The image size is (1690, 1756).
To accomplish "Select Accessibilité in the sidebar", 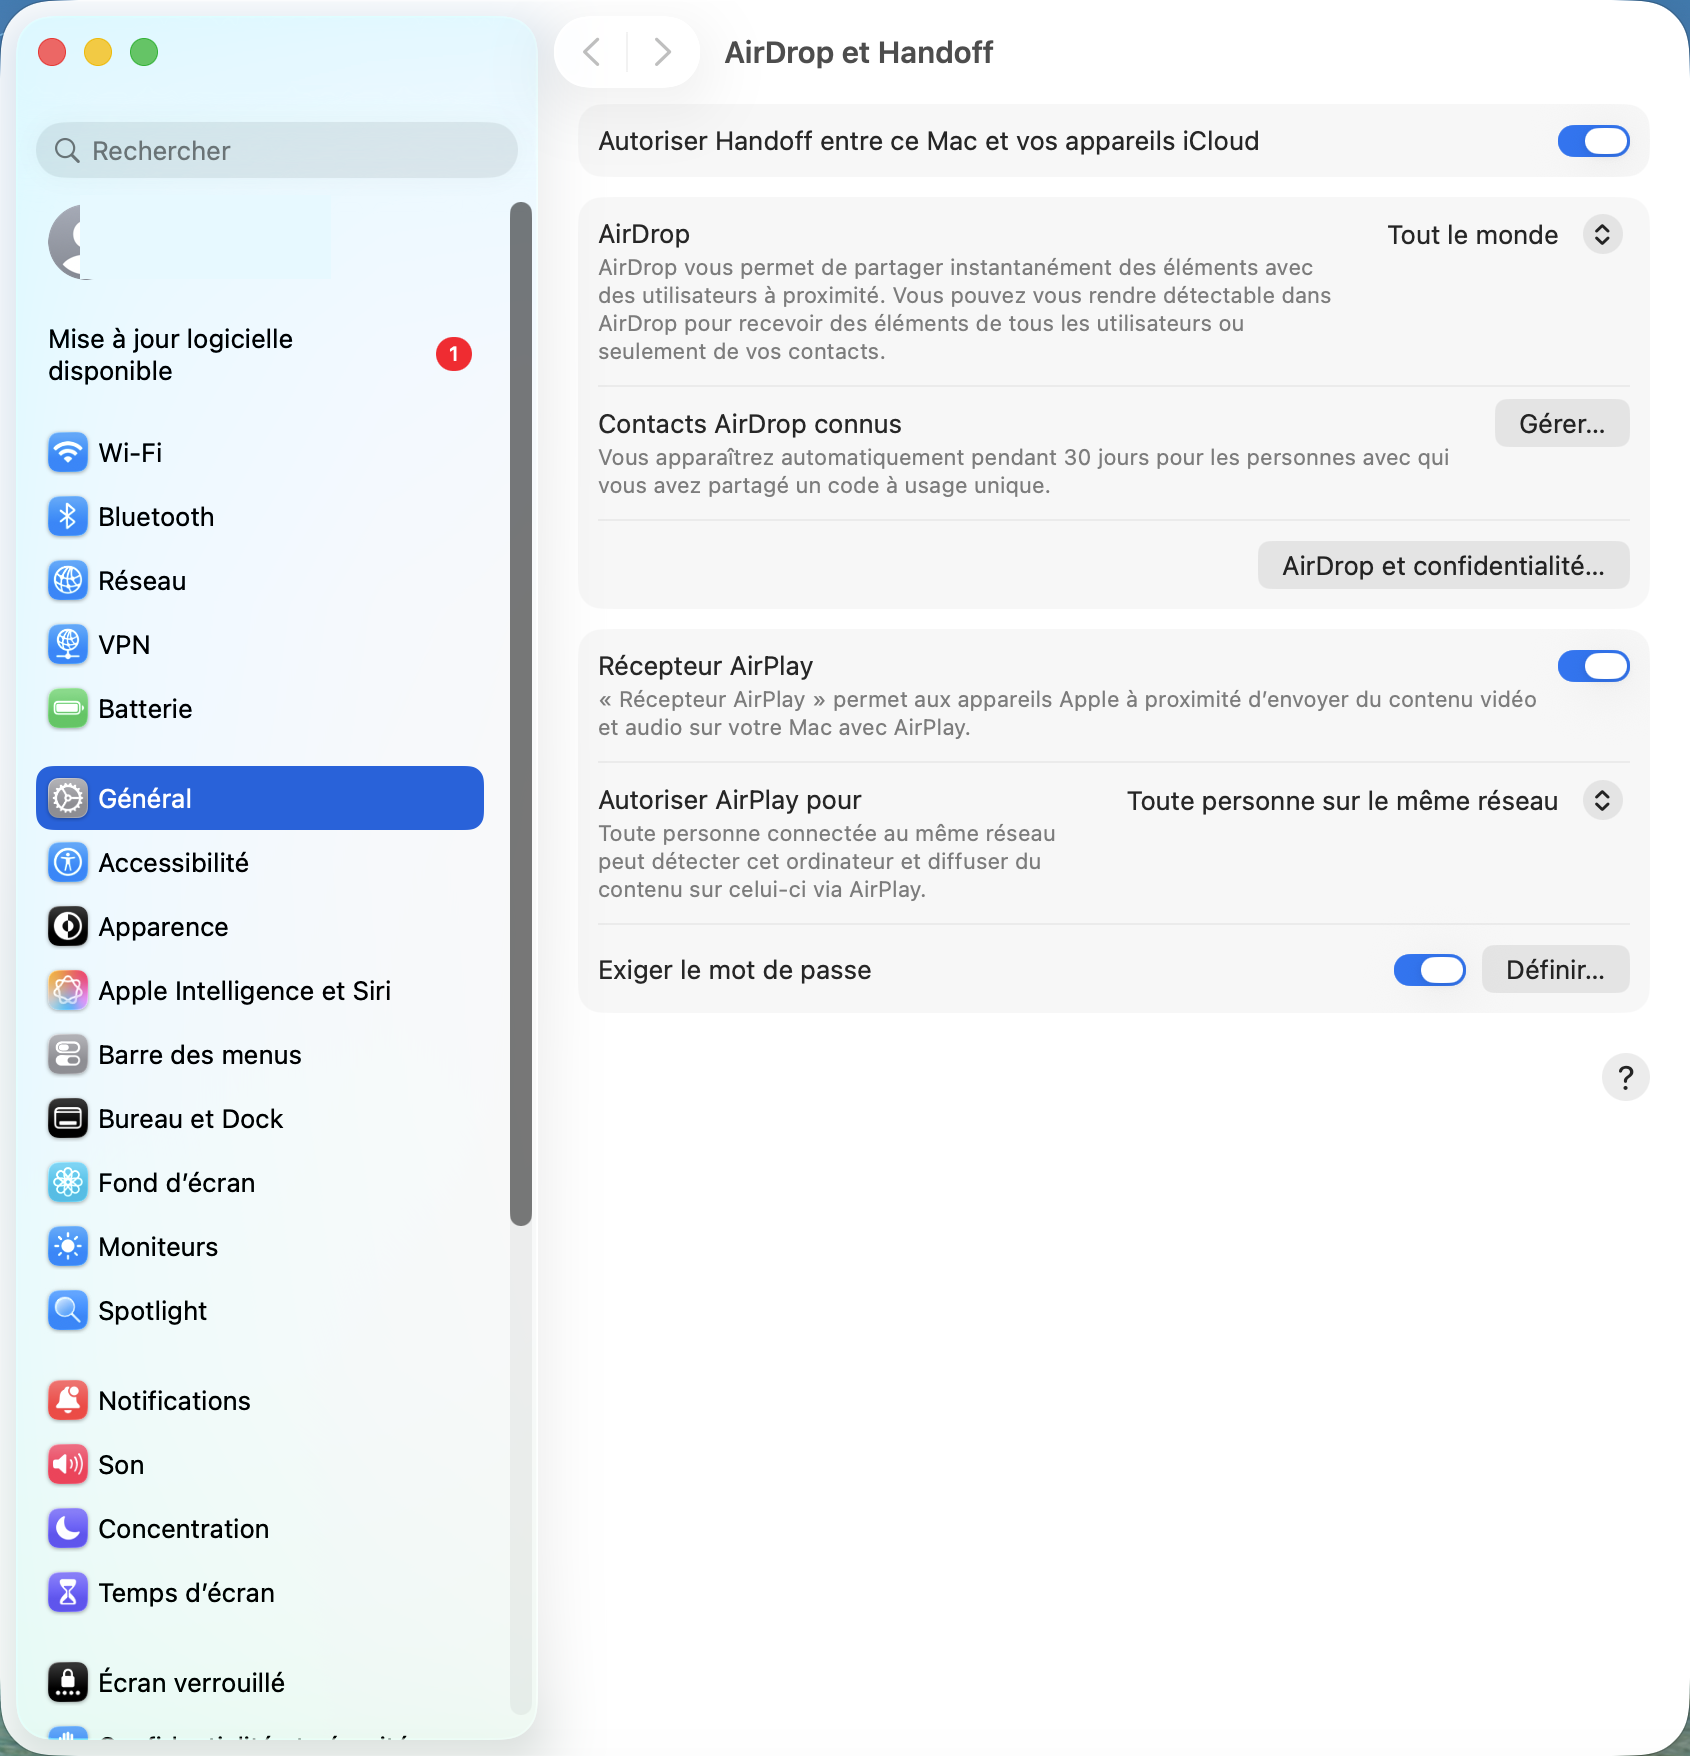I will (x=260, y=863).
